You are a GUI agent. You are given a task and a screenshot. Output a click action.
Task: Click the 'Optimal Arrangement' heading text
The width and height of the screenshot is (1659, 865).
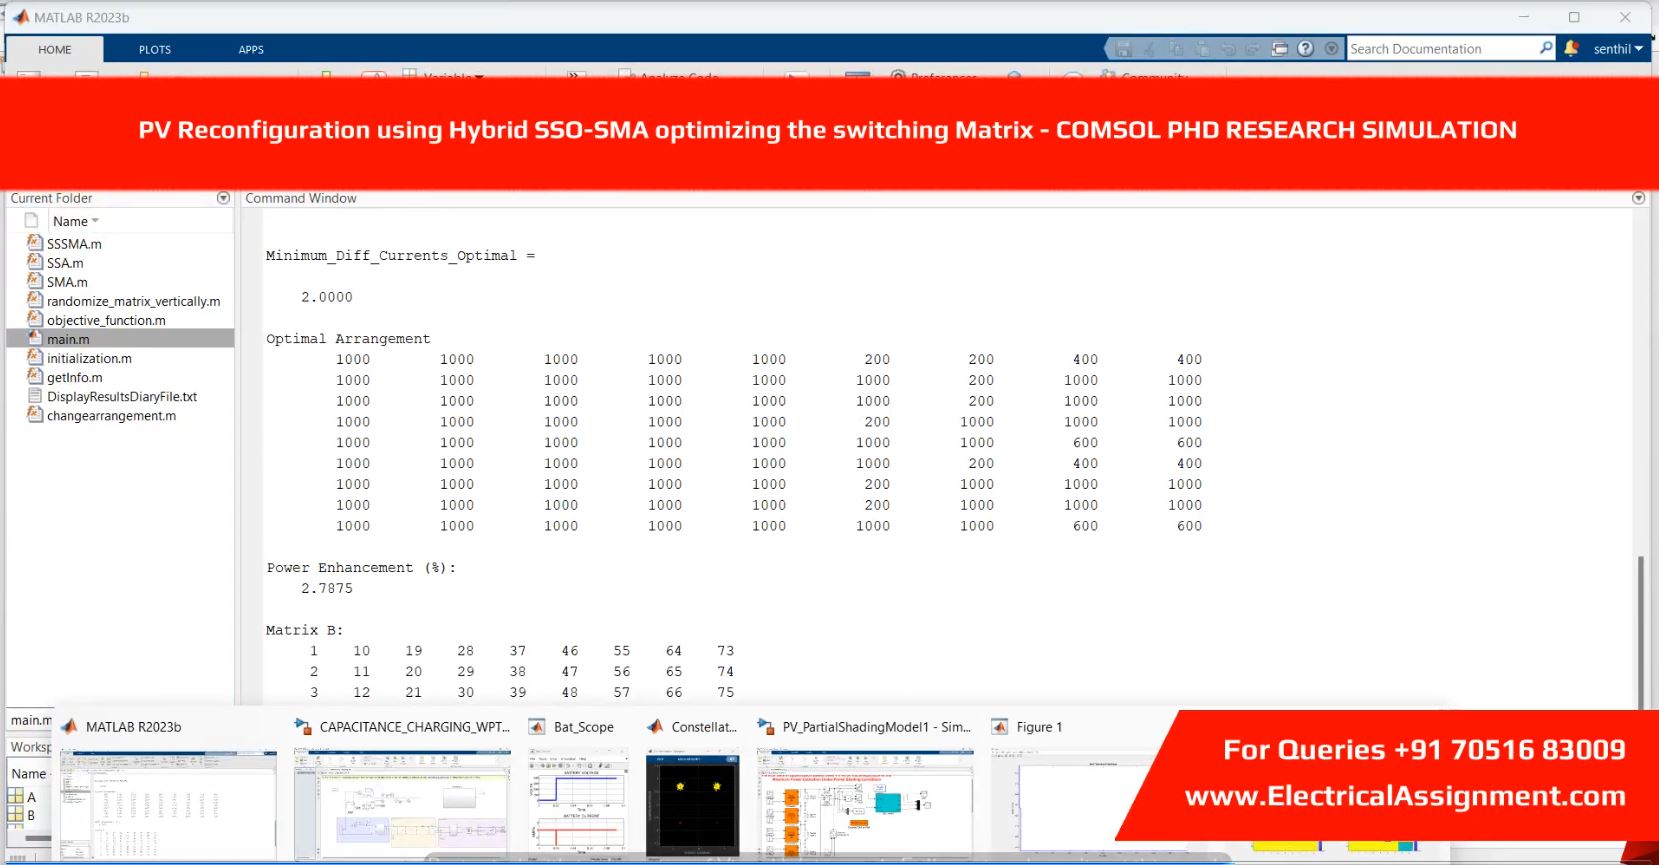(x=348, y=339)
